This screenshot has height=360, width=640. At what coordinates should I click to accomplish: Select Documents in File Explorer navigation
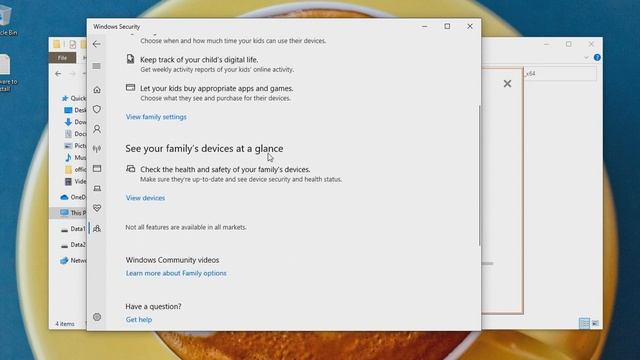(76, 134)
